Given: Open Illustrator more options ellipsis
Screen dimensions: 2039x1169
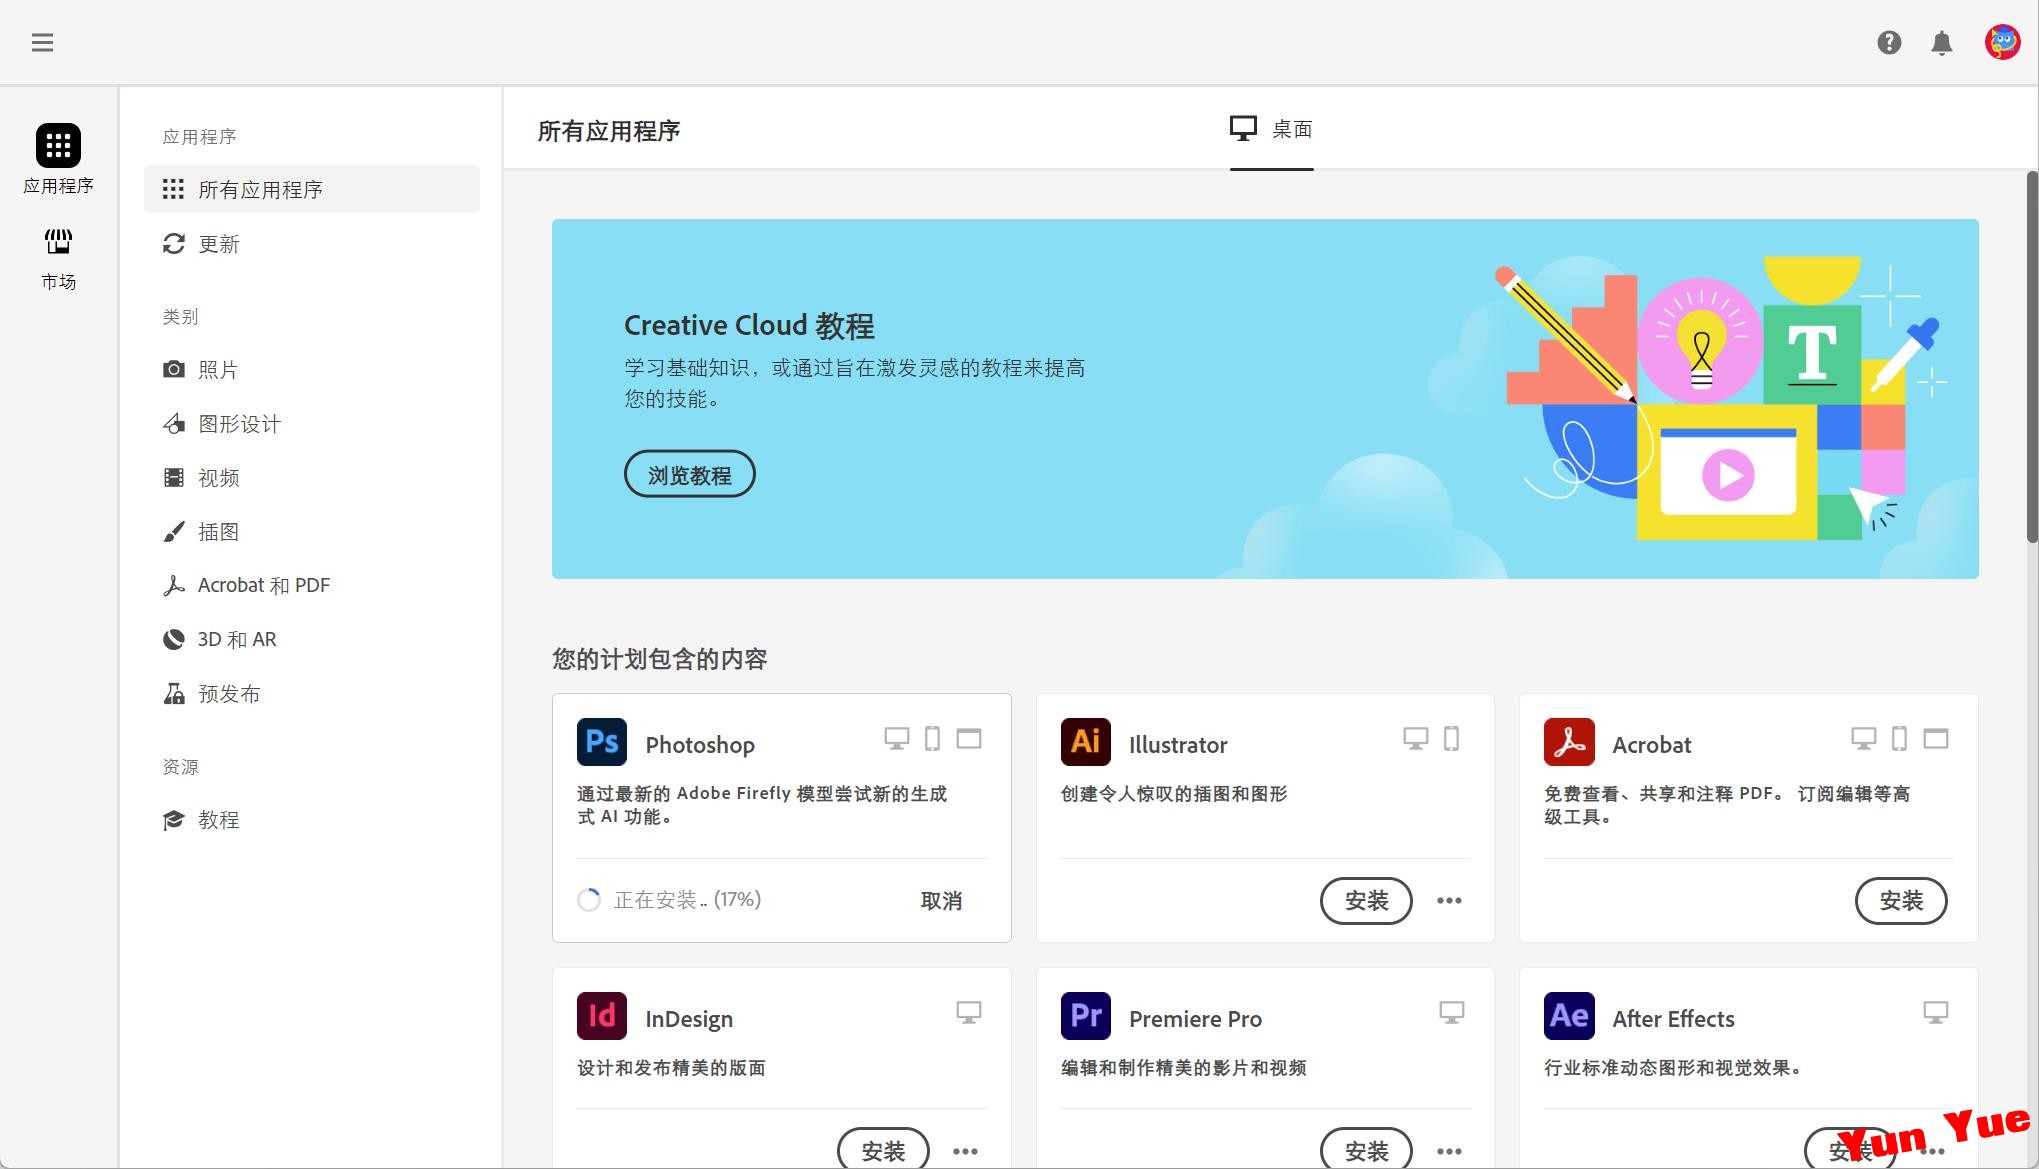Looking at the screenshot, I should 1449,901.
